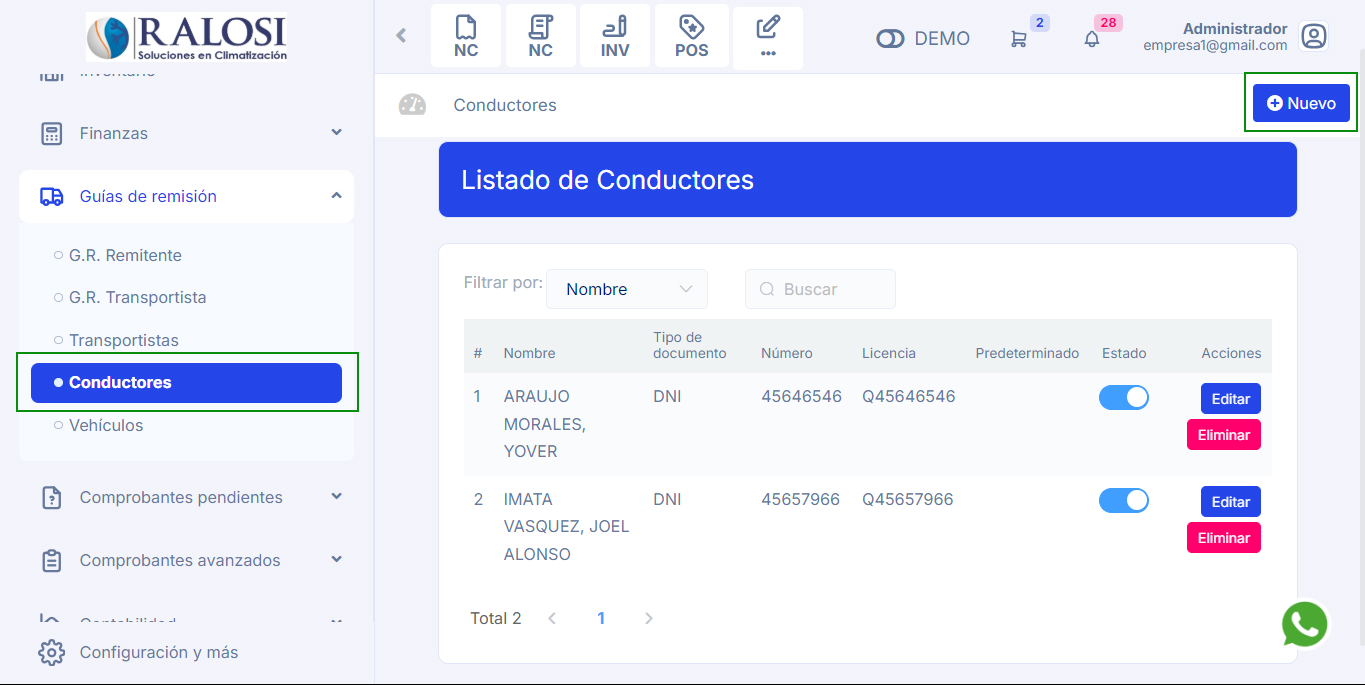Image resolution: width=1365 pixels, height=685 pixels.
Task: Open the shopping cart icon
Action: pos(1018,39)
